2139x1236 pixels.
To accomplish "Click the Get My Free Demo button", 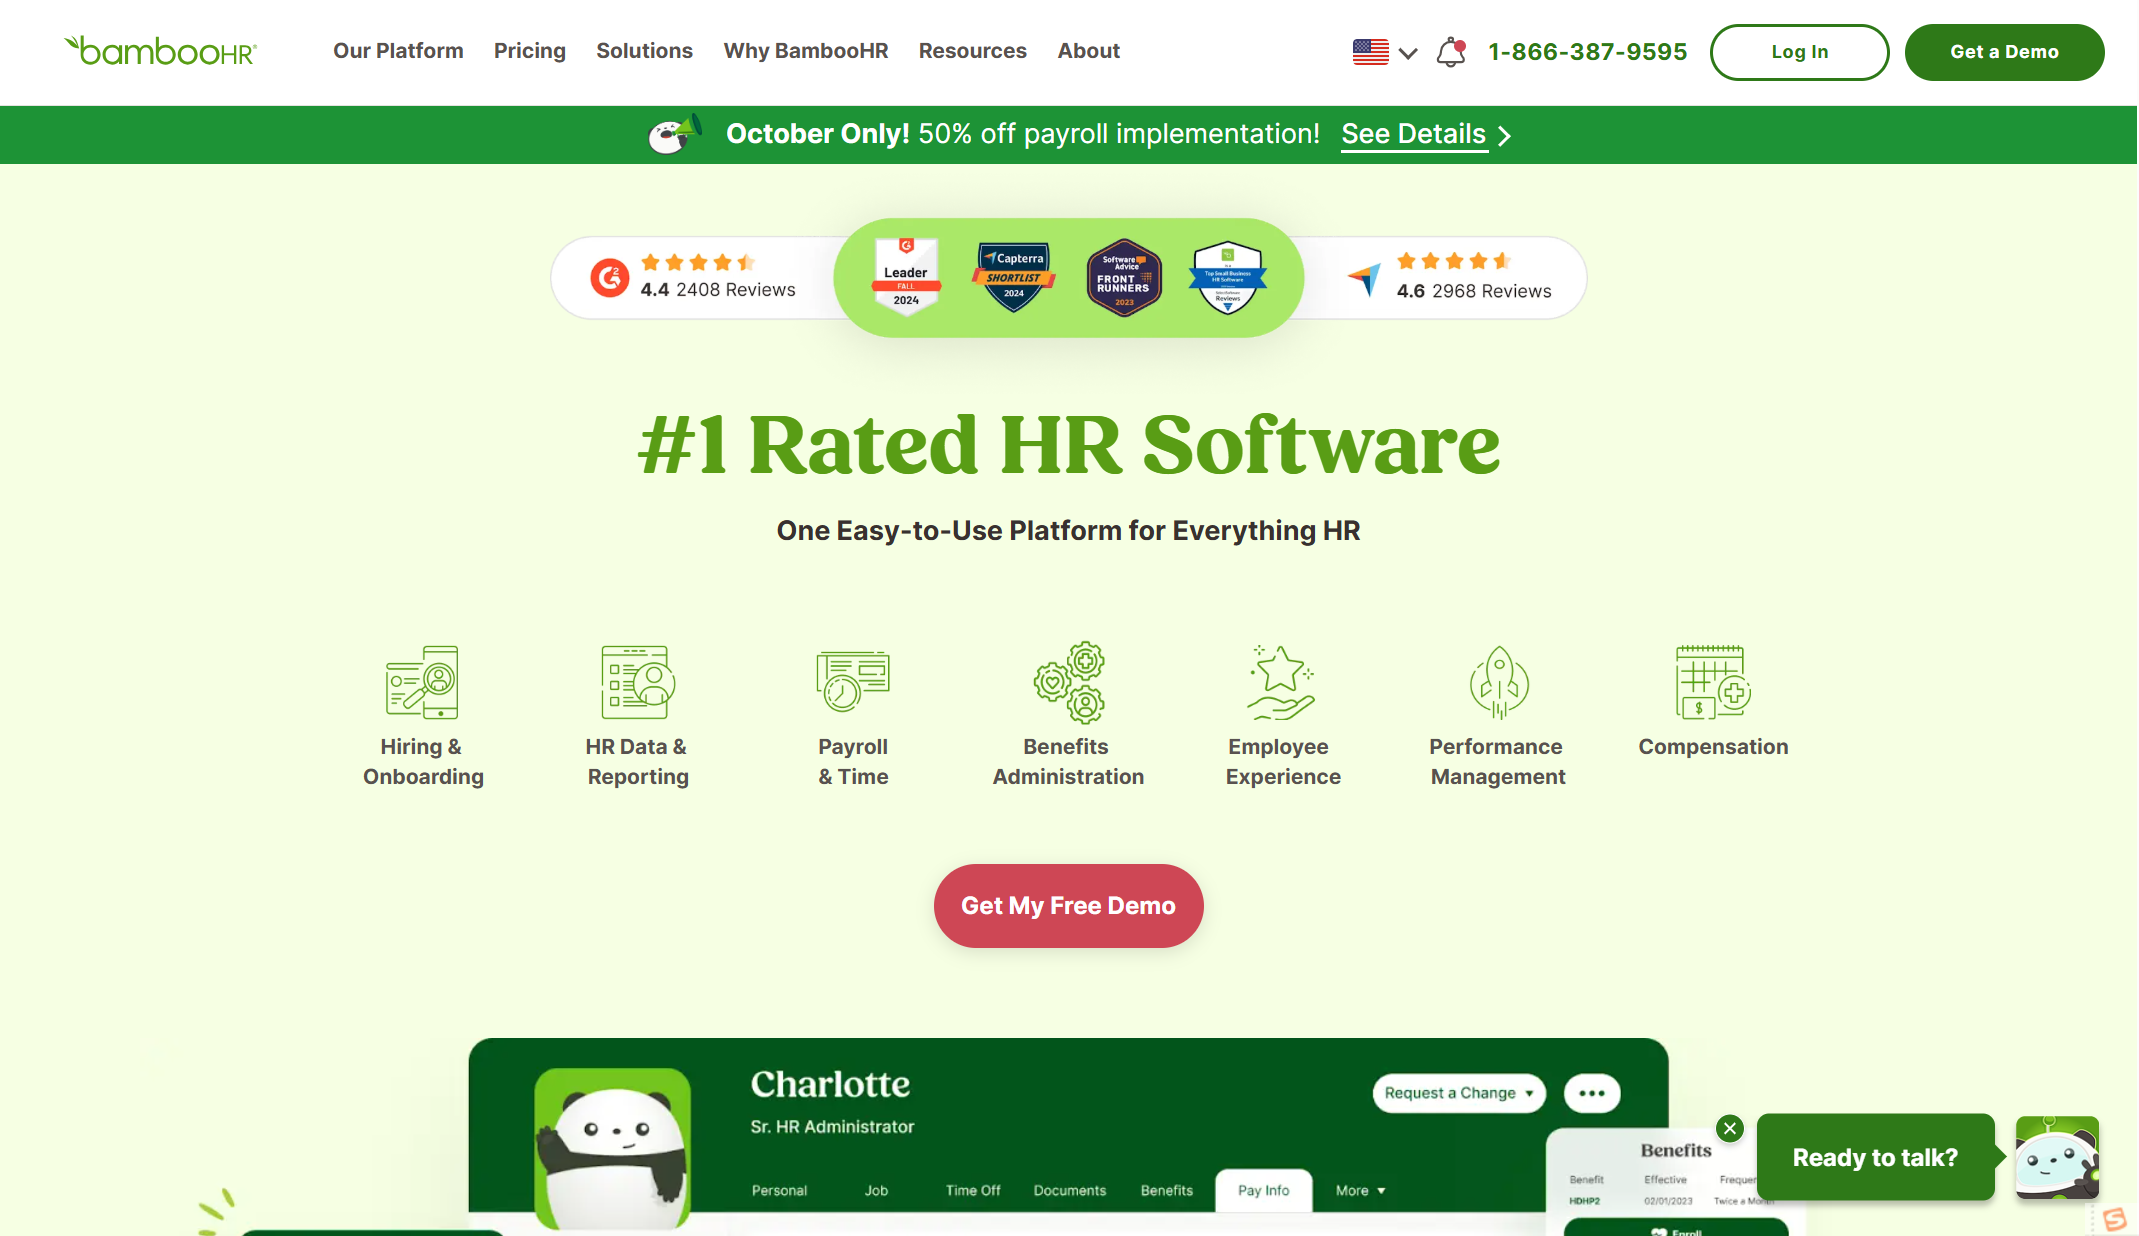I will point(1068,906).
